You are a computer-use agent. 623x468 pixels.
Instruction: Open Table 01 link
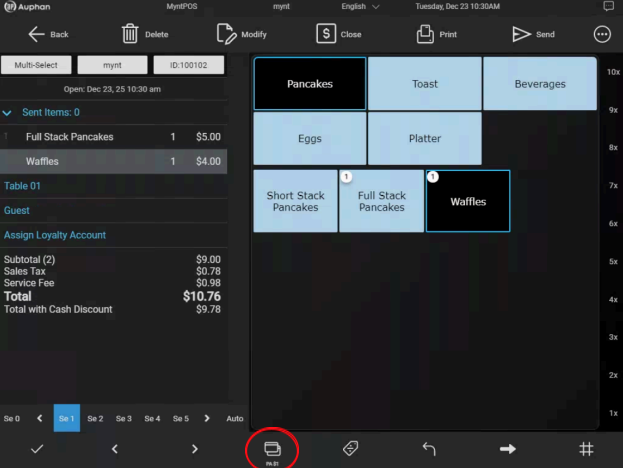coord(22,186)
